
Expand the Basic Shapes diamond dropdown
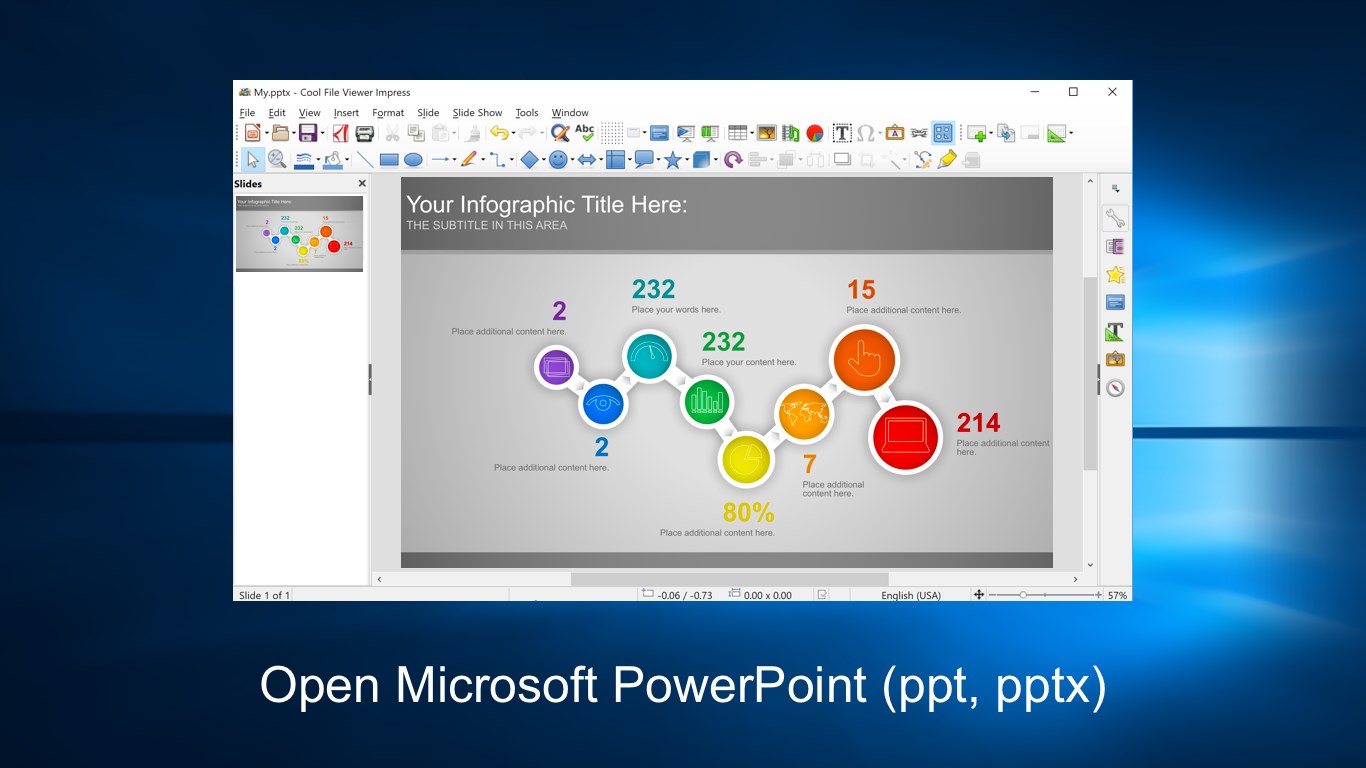click(x=544, y=160)
